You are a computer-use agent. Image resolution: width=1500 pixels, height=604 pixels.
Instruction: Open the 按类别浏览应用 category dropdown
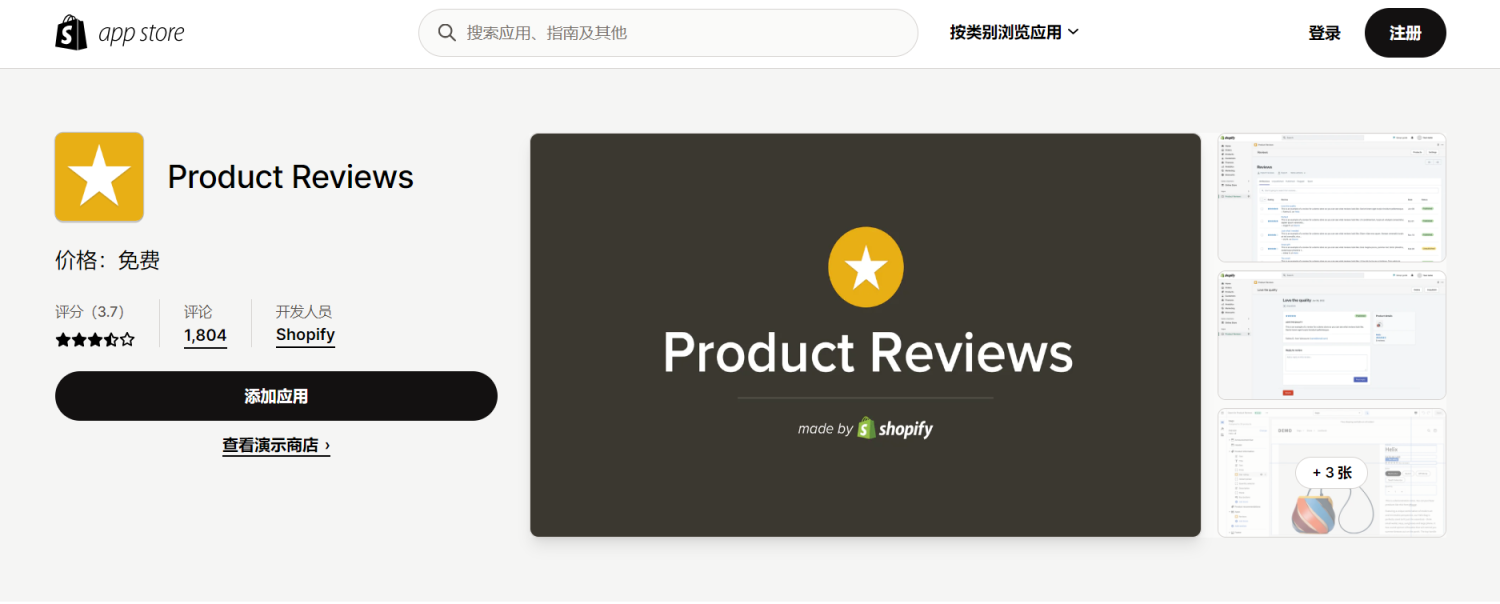tap(1006, 31)
